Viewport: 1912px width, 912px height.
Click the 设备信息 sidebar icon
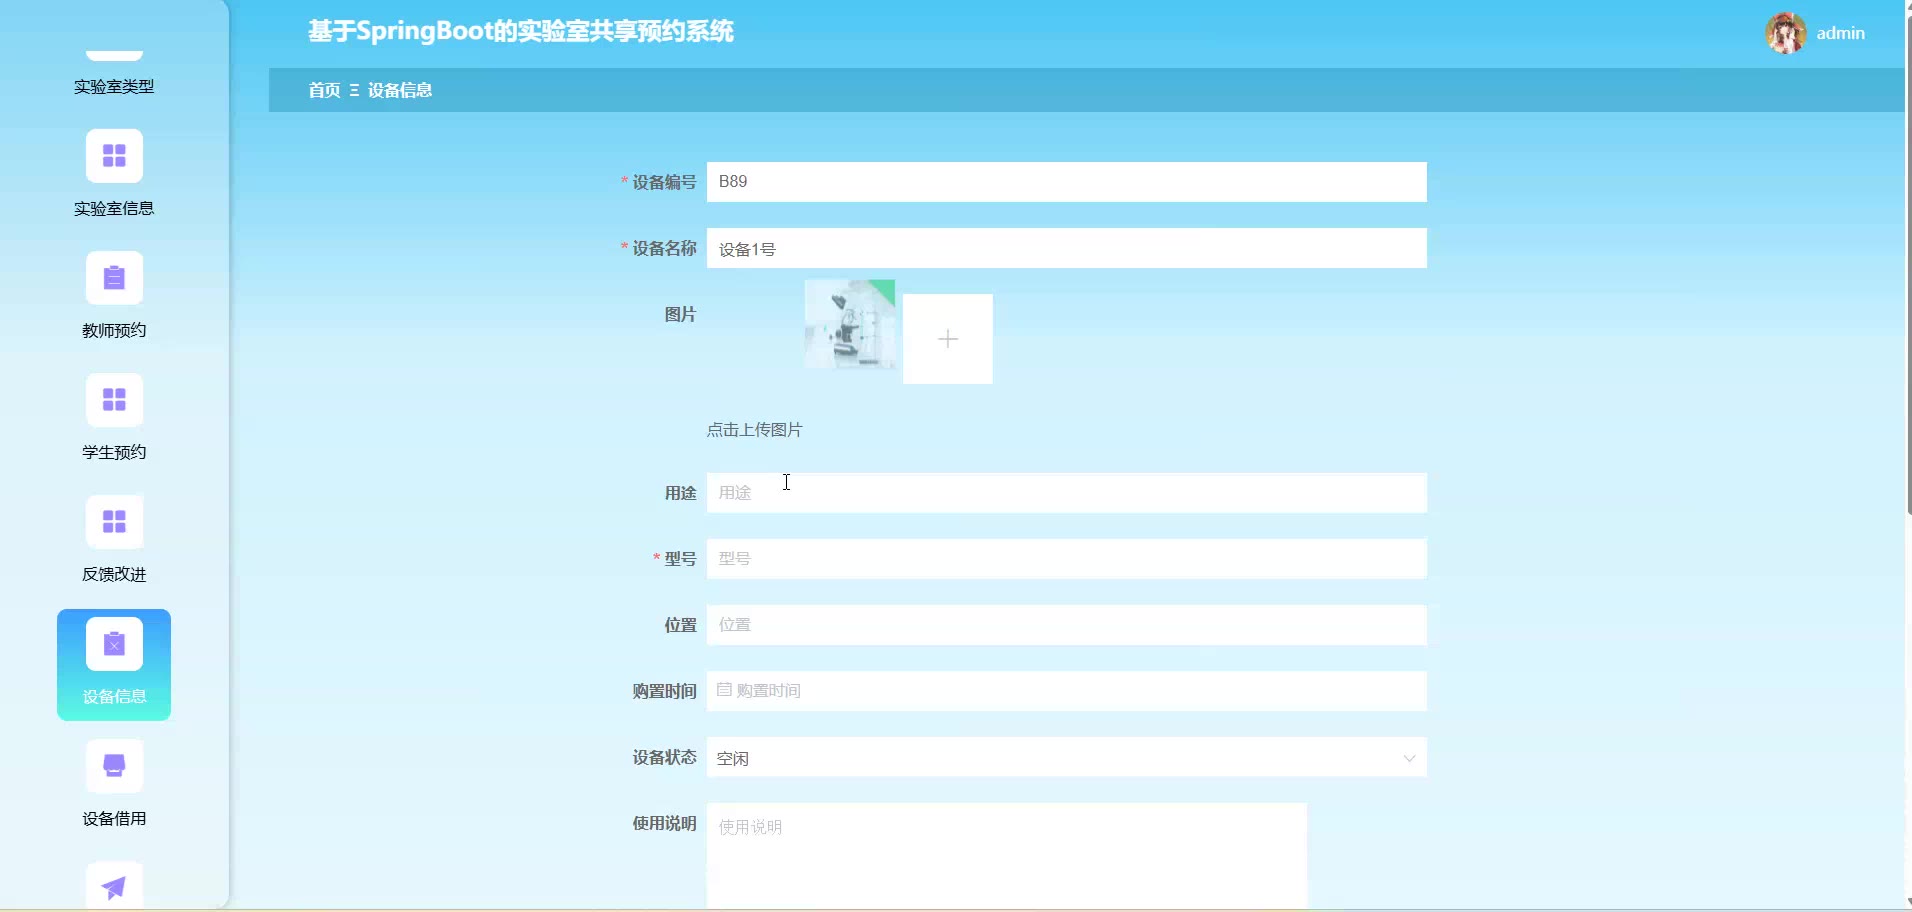pyautogui.click(x=114, y=644)
